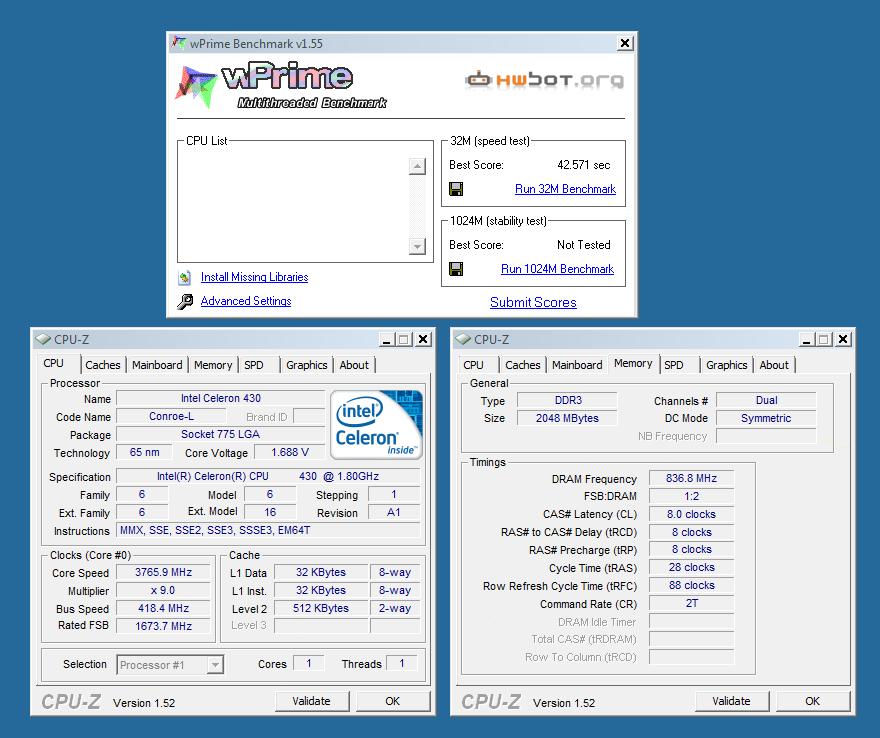
Task: Open Install Missing Libraries link
Action: pyautogui.click(x=254, y=277)
